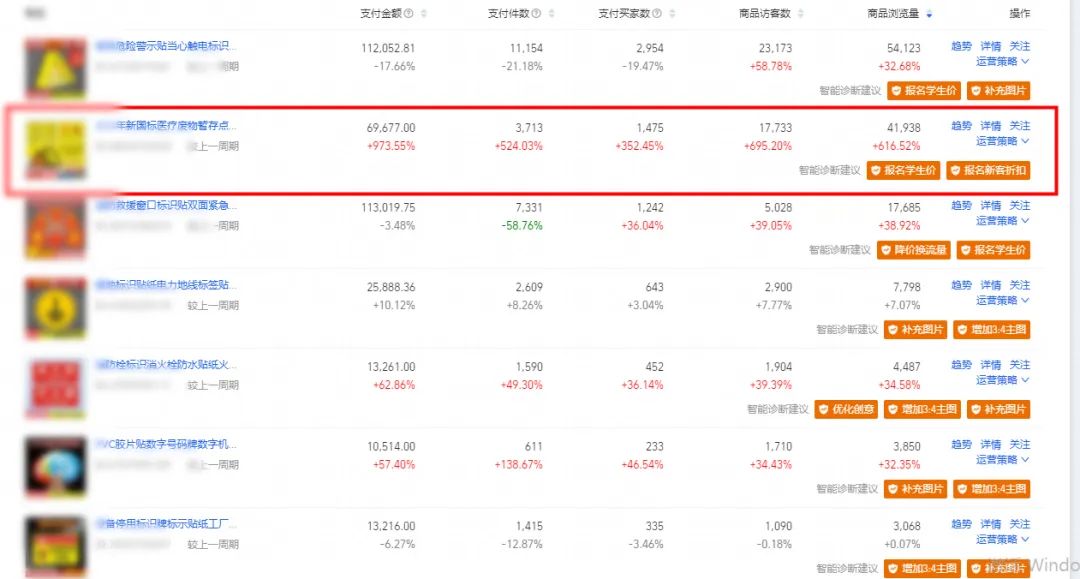The image size is (1080, 579).
Task: Click help icon beside 支付金额 header
Action: click(408, 14)
